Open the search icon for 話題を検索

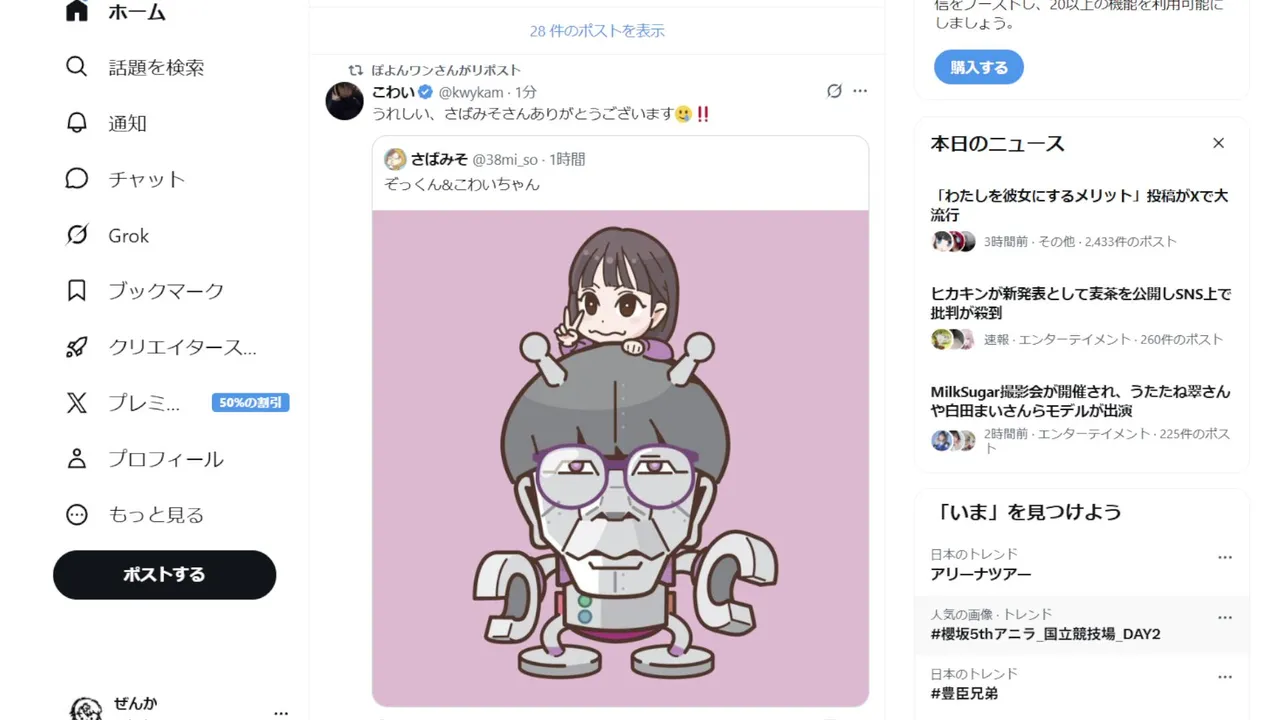click(x=77, y=67)
